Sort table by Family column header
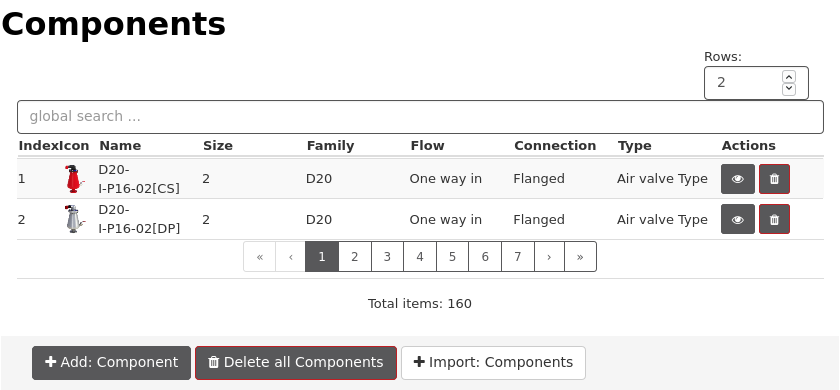Viewport: 840px width, 390px height. (331, 146)
